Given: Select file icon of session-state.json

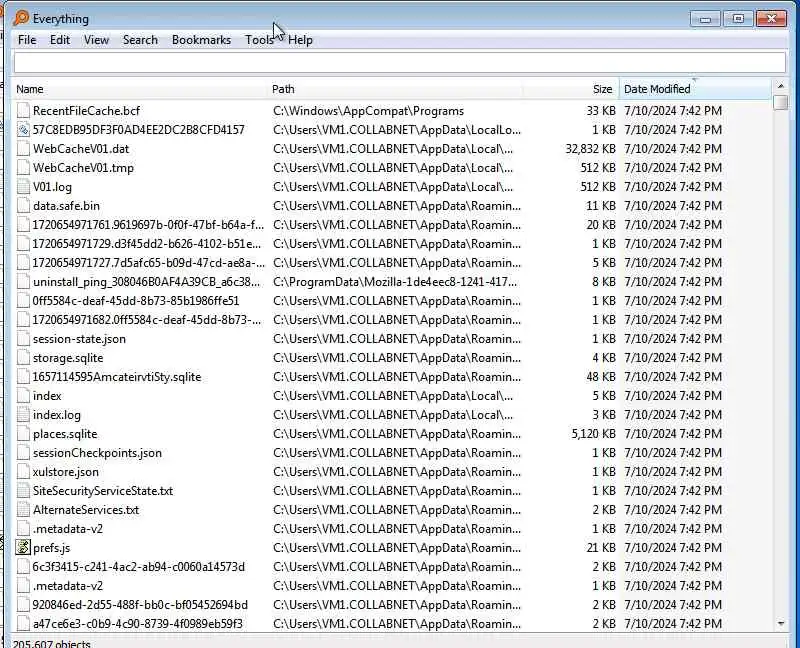Looking at the screenshot, I should coord(23,338).
